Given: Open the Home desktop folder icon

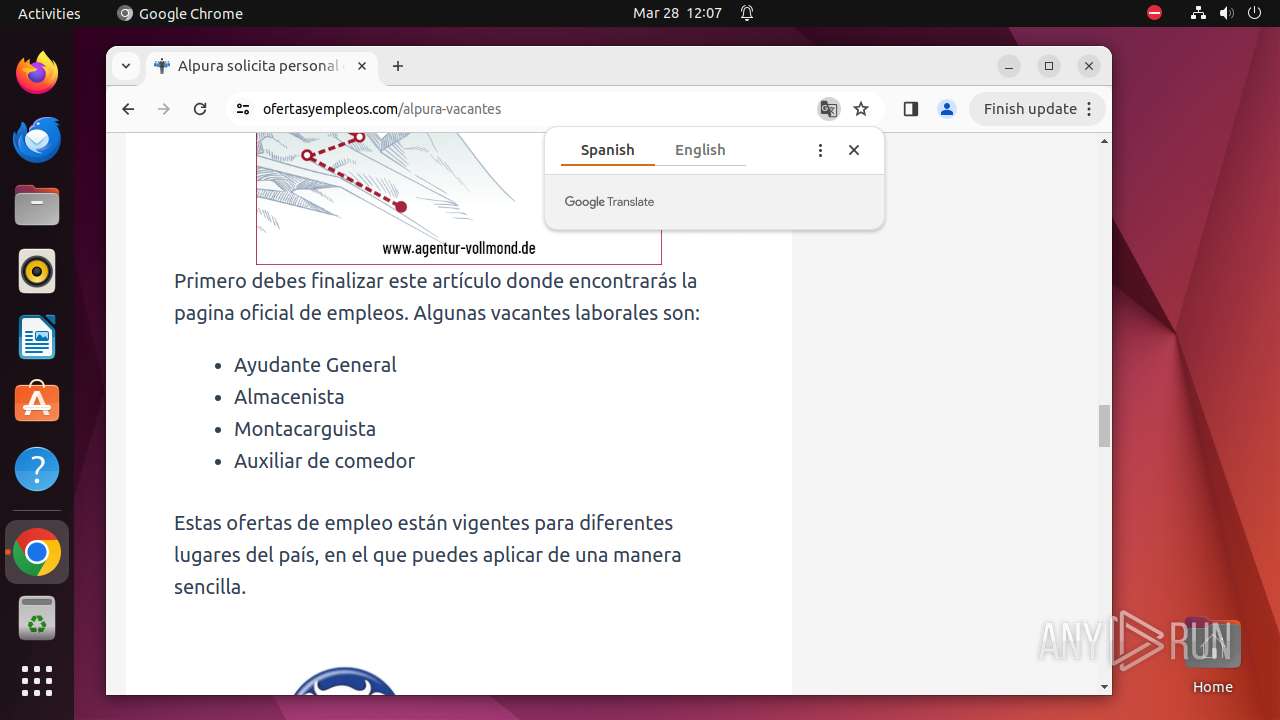Looking at the screenshot, I should point(1212,656).
